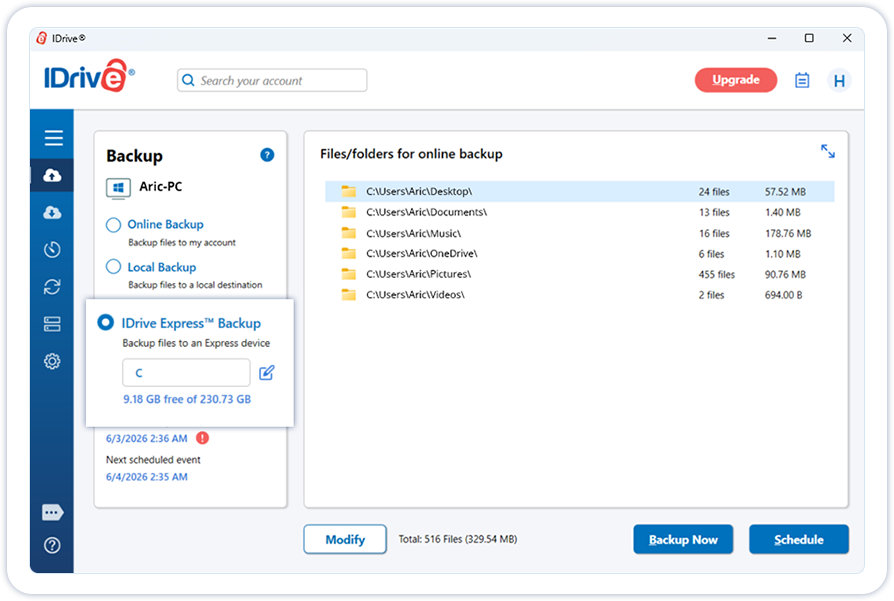Click the Desktop folder icon

point(348,191)
